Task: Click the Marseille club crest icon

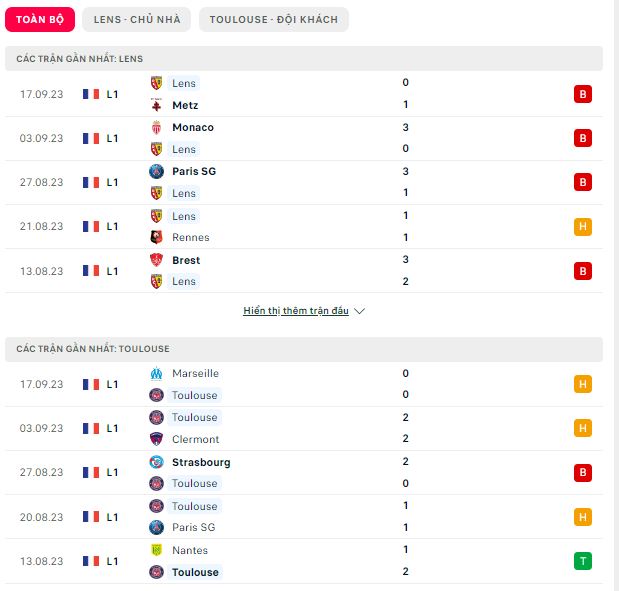Action: click(156, 373)
